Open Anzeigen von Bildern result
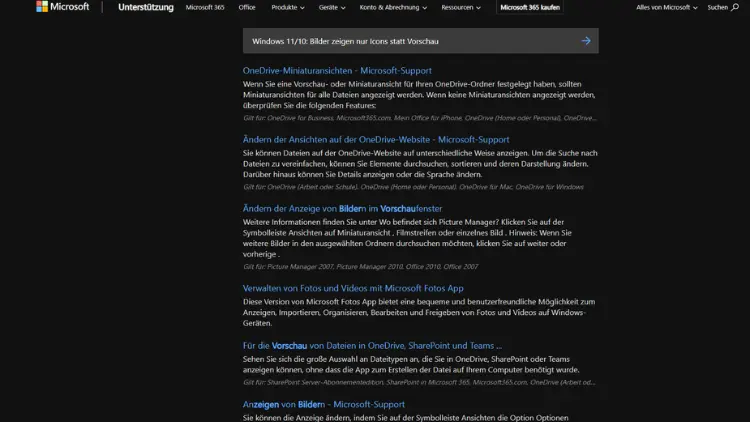 click(x=324, y=404)
